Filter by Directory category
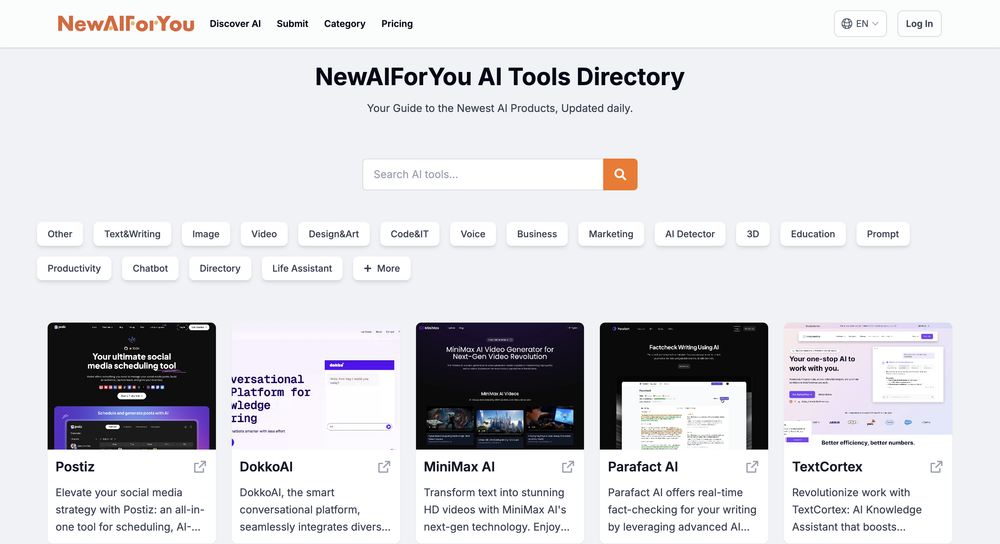This screenshot has width=1000, height=544. (219, 268)
